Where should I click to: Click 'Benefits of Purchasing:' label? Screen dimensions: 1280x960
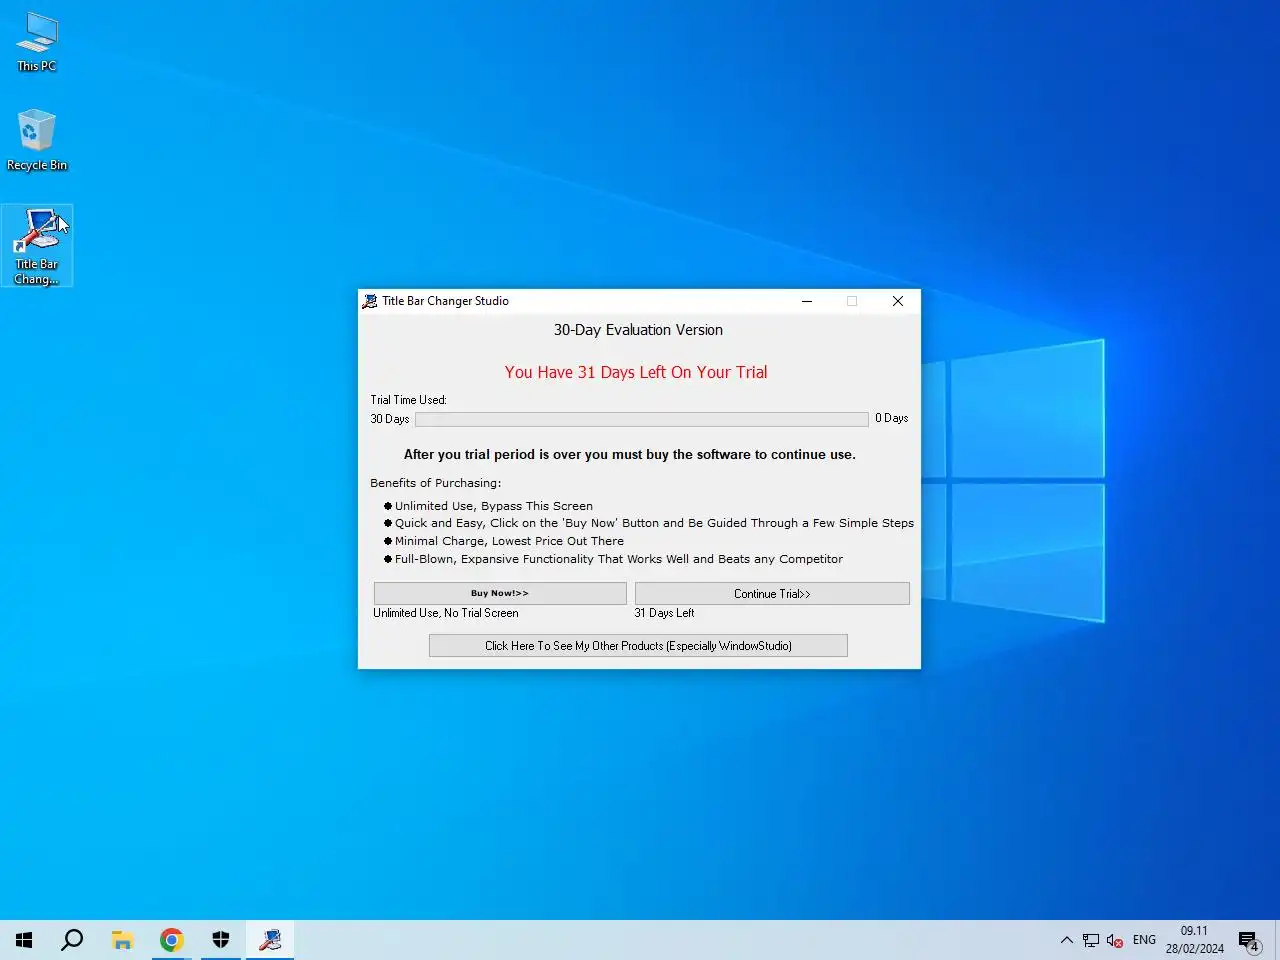click(436, 483)
